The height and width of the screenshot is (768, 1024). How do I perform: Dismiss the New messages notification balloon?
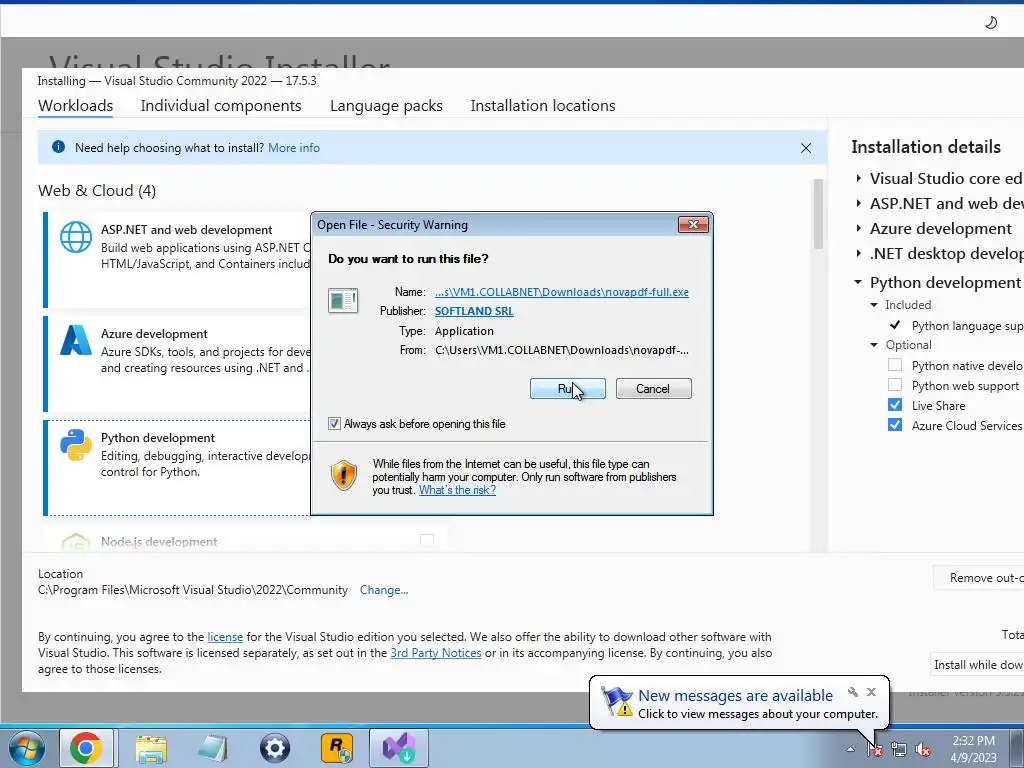871,692
